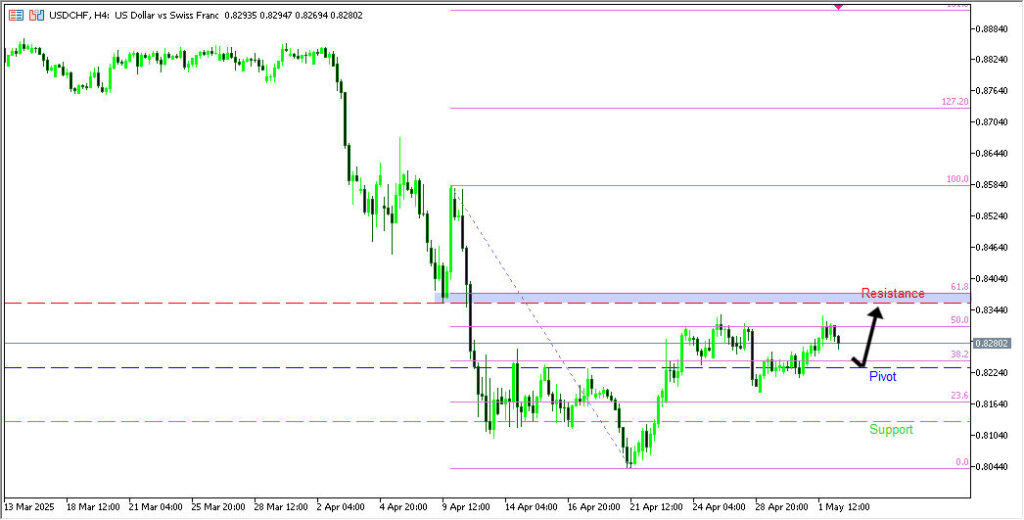The image size is (1024, 520).
Task: Select the black forecast arrow drawing
Action: tap(868, 338)
